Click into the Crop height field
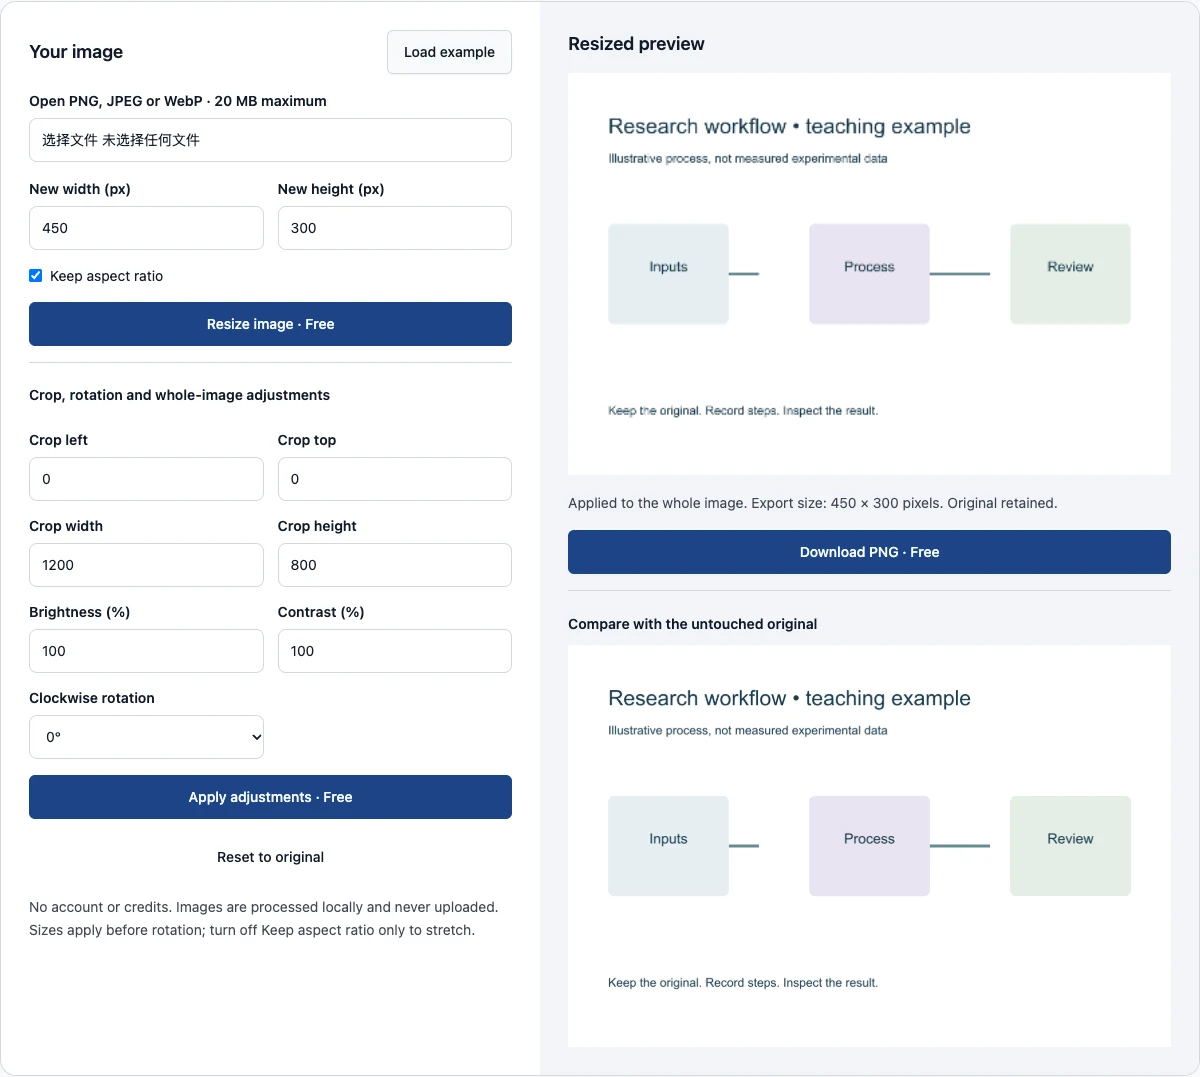The width and height of the screenshot is (1200, 1077). pyautogui.click(x=395, y=565)
